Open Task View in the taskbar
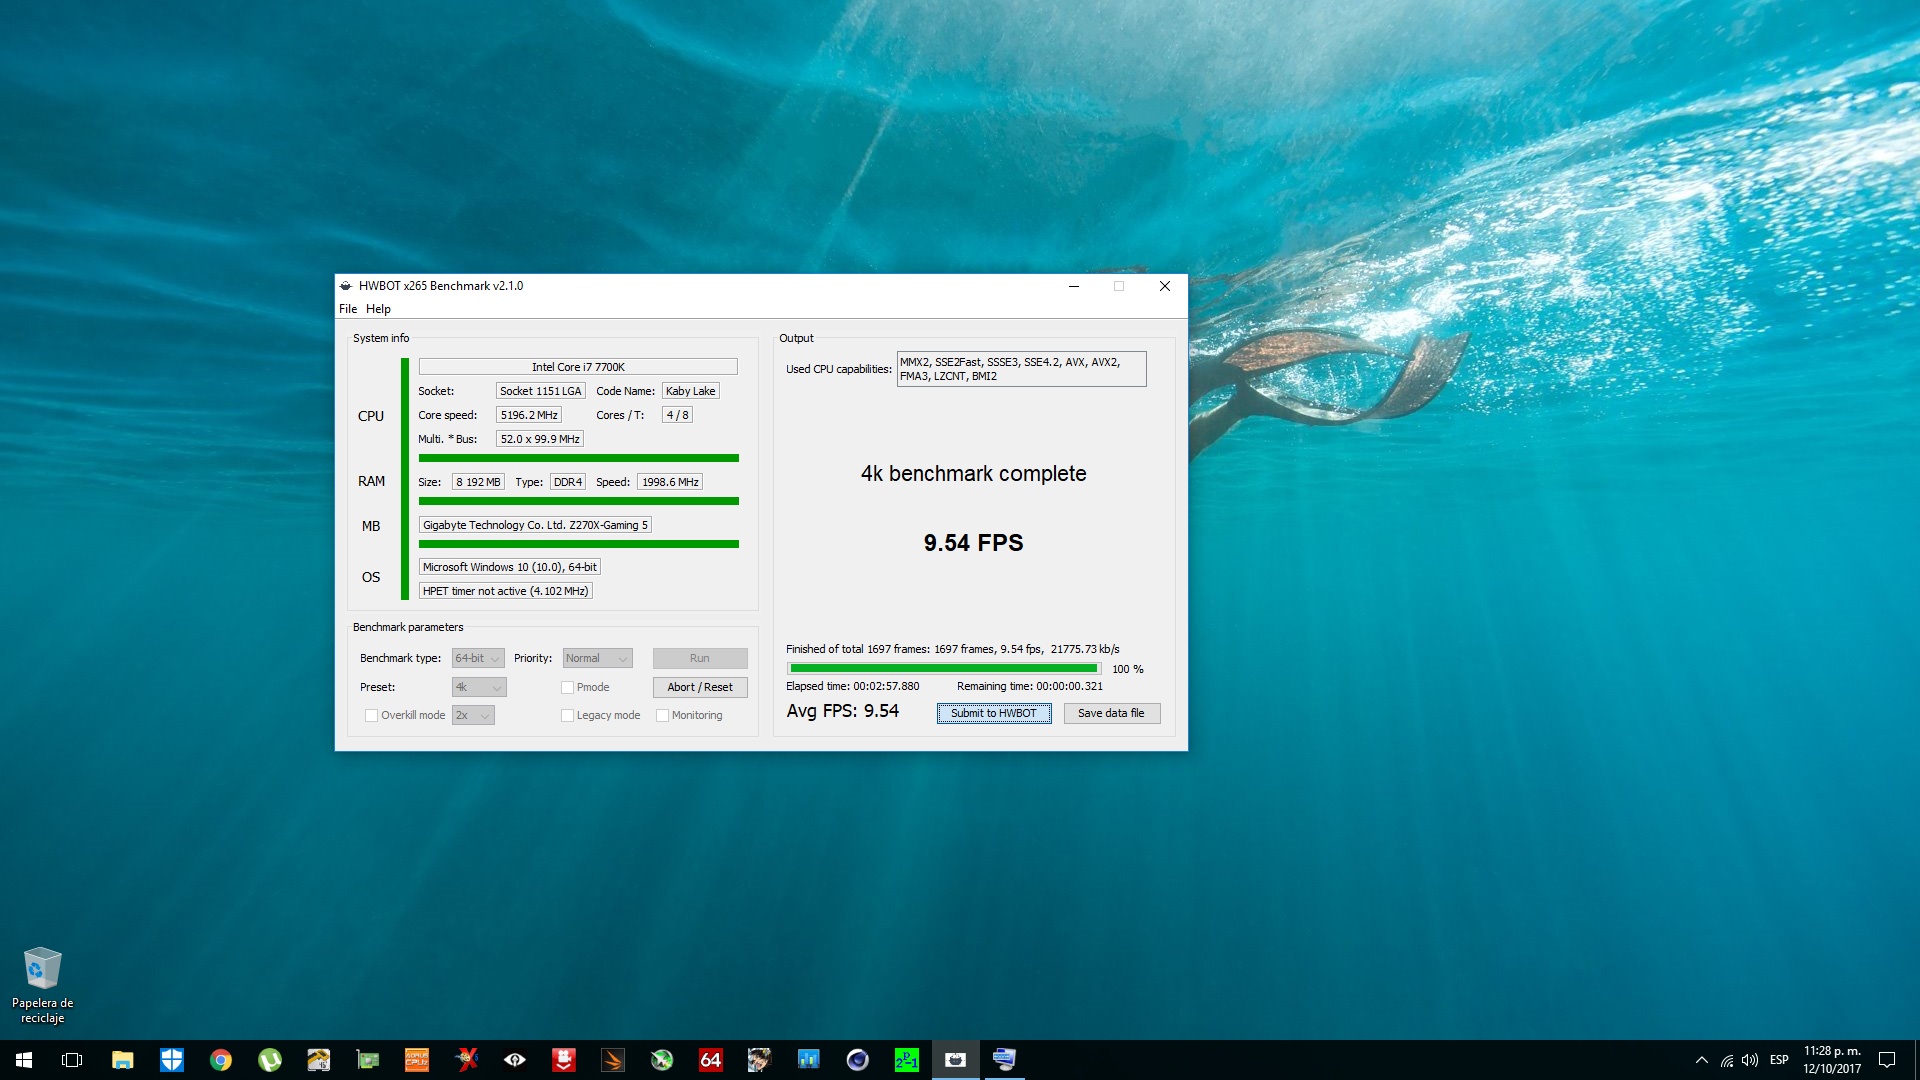The image size is (1920, 1080). click(72, 1060)
